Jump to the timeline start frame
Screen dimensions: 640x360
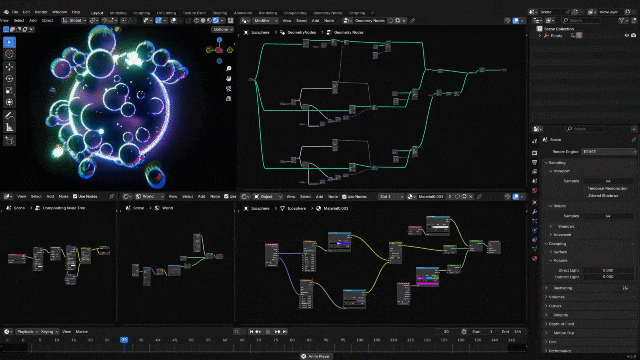251,332
